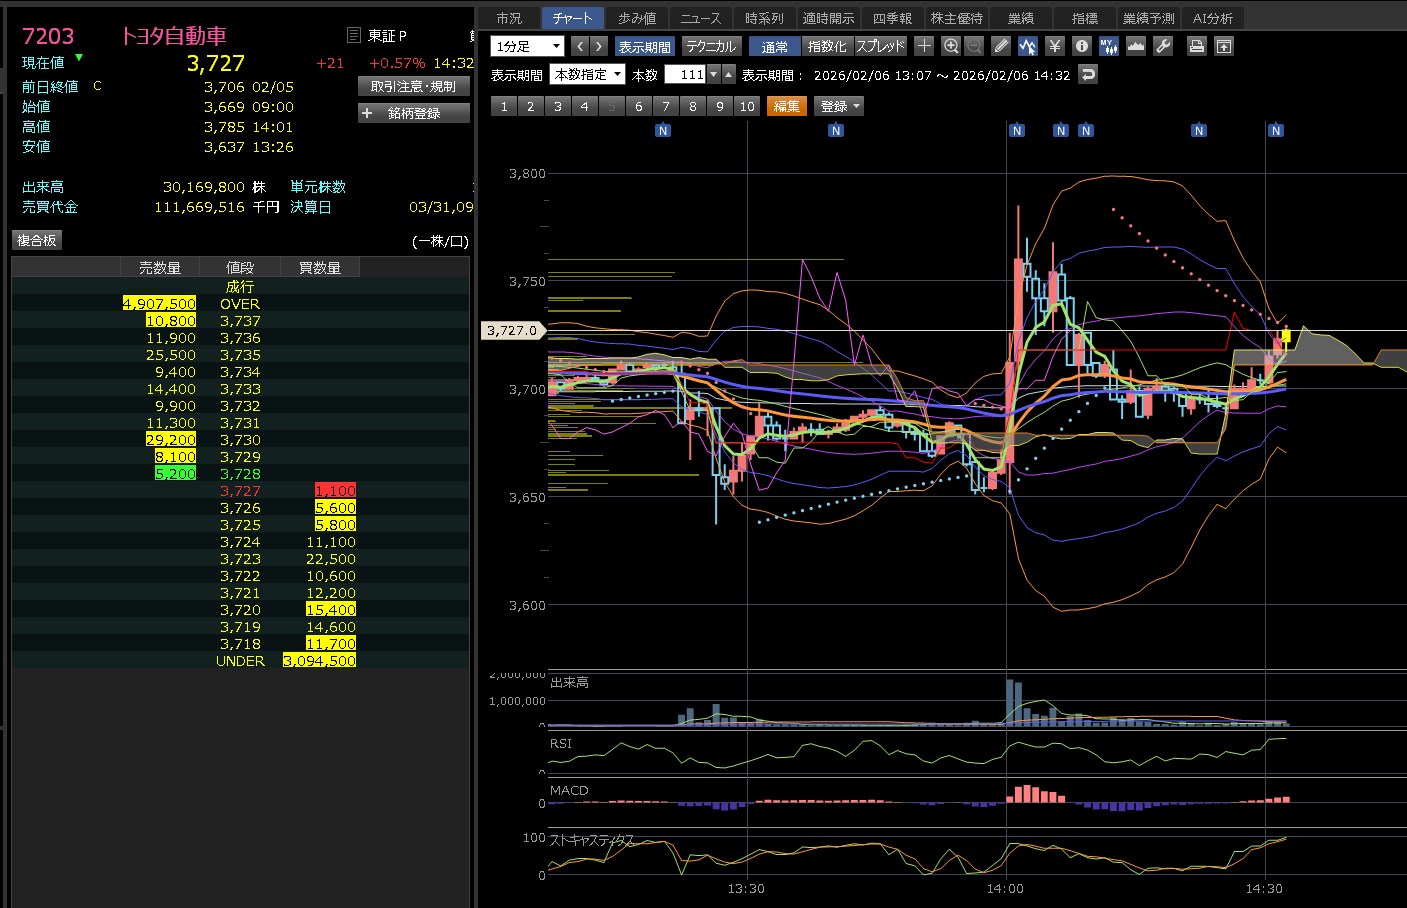Open the 登録 dropdown menu
The width and height of the screenshot is (1407, 908).
coord(840,106)
